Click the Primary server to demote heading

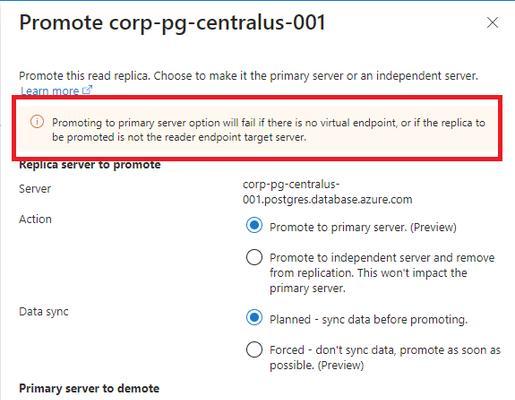[89, 389]
